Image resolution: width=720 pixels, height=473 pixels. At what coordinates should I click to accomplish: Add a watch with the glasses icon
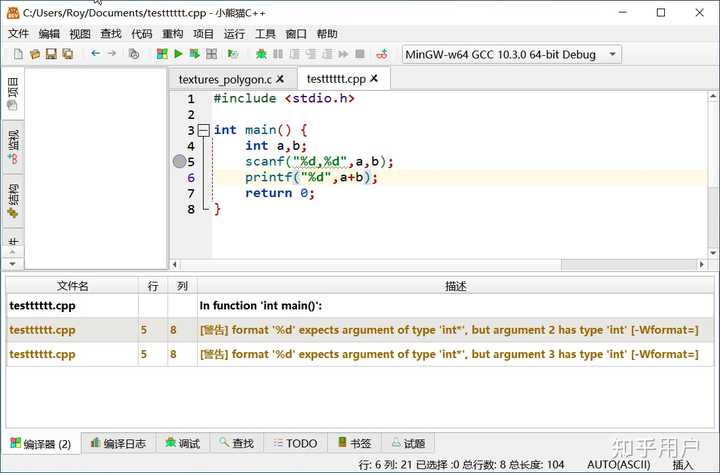pyautogui.click(x=382, y=54)
